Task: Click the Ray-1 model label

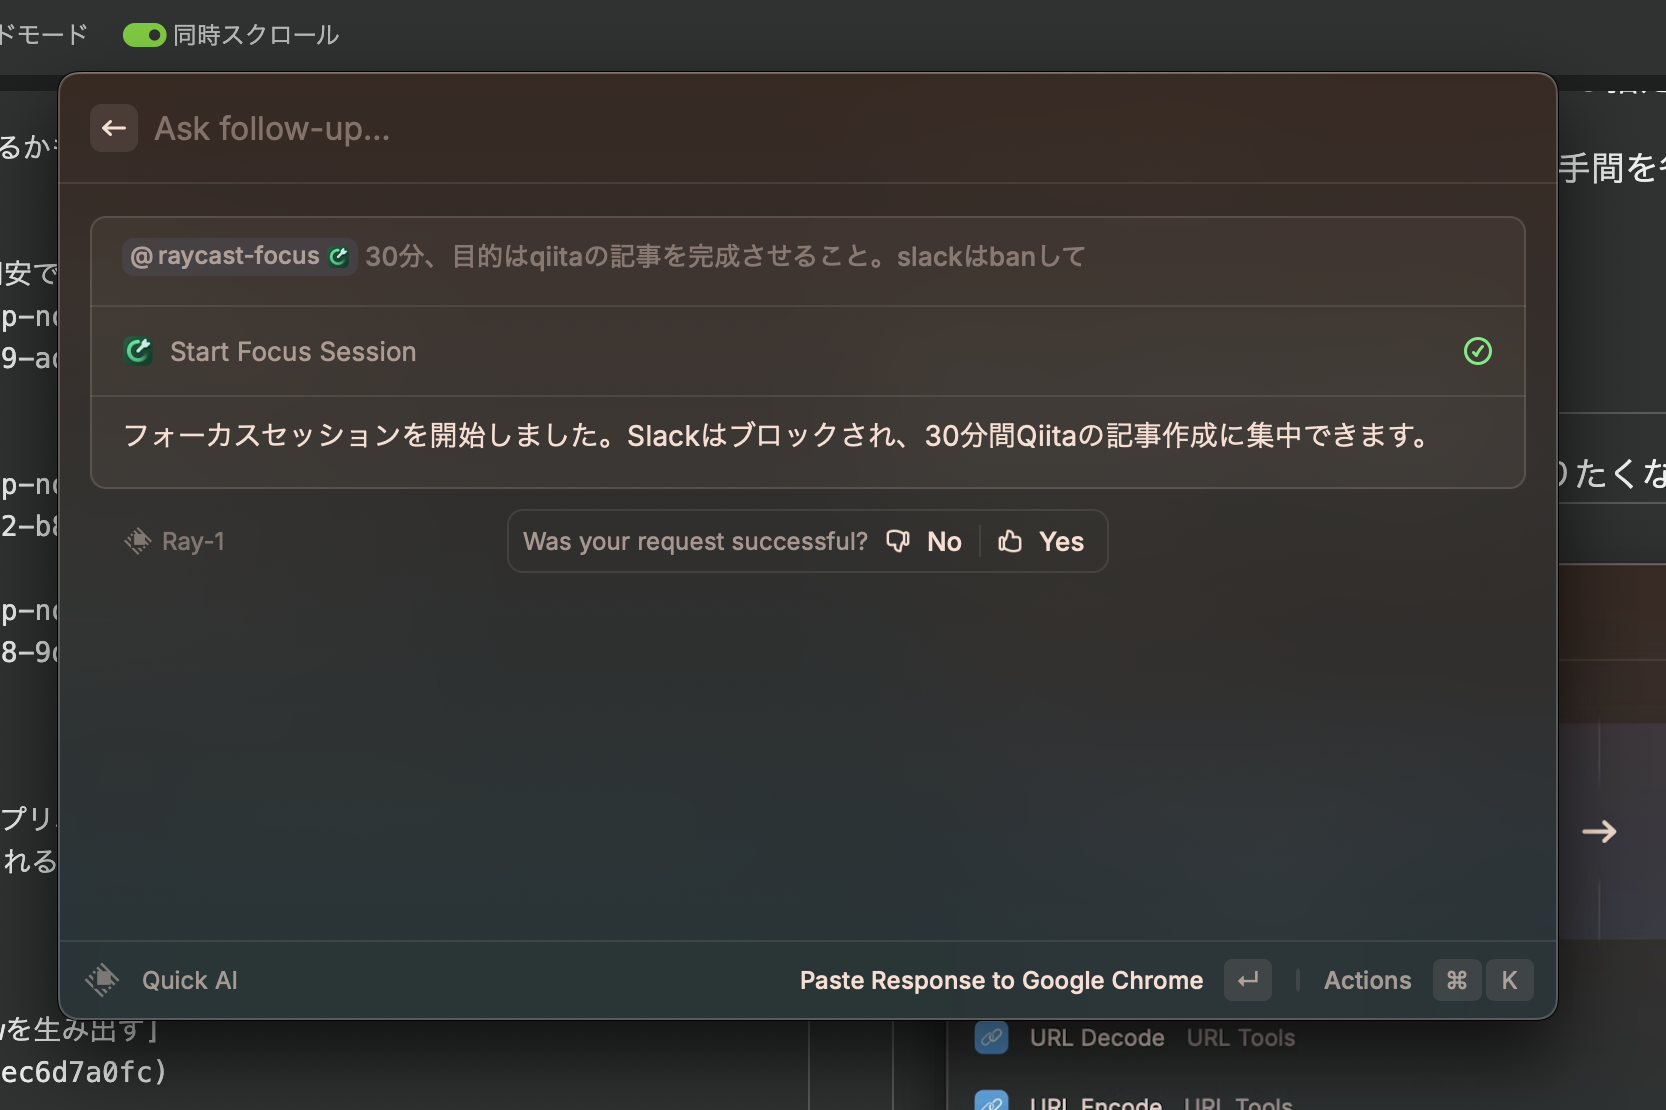Action: click(x=193, y=541)
